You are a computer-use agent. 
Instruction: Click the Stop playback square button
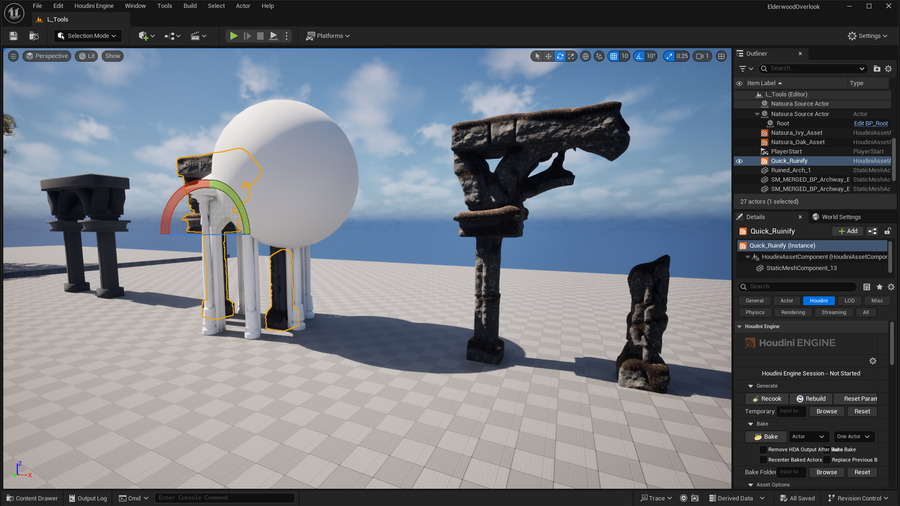pyautogui.click(x=260, y=36)
